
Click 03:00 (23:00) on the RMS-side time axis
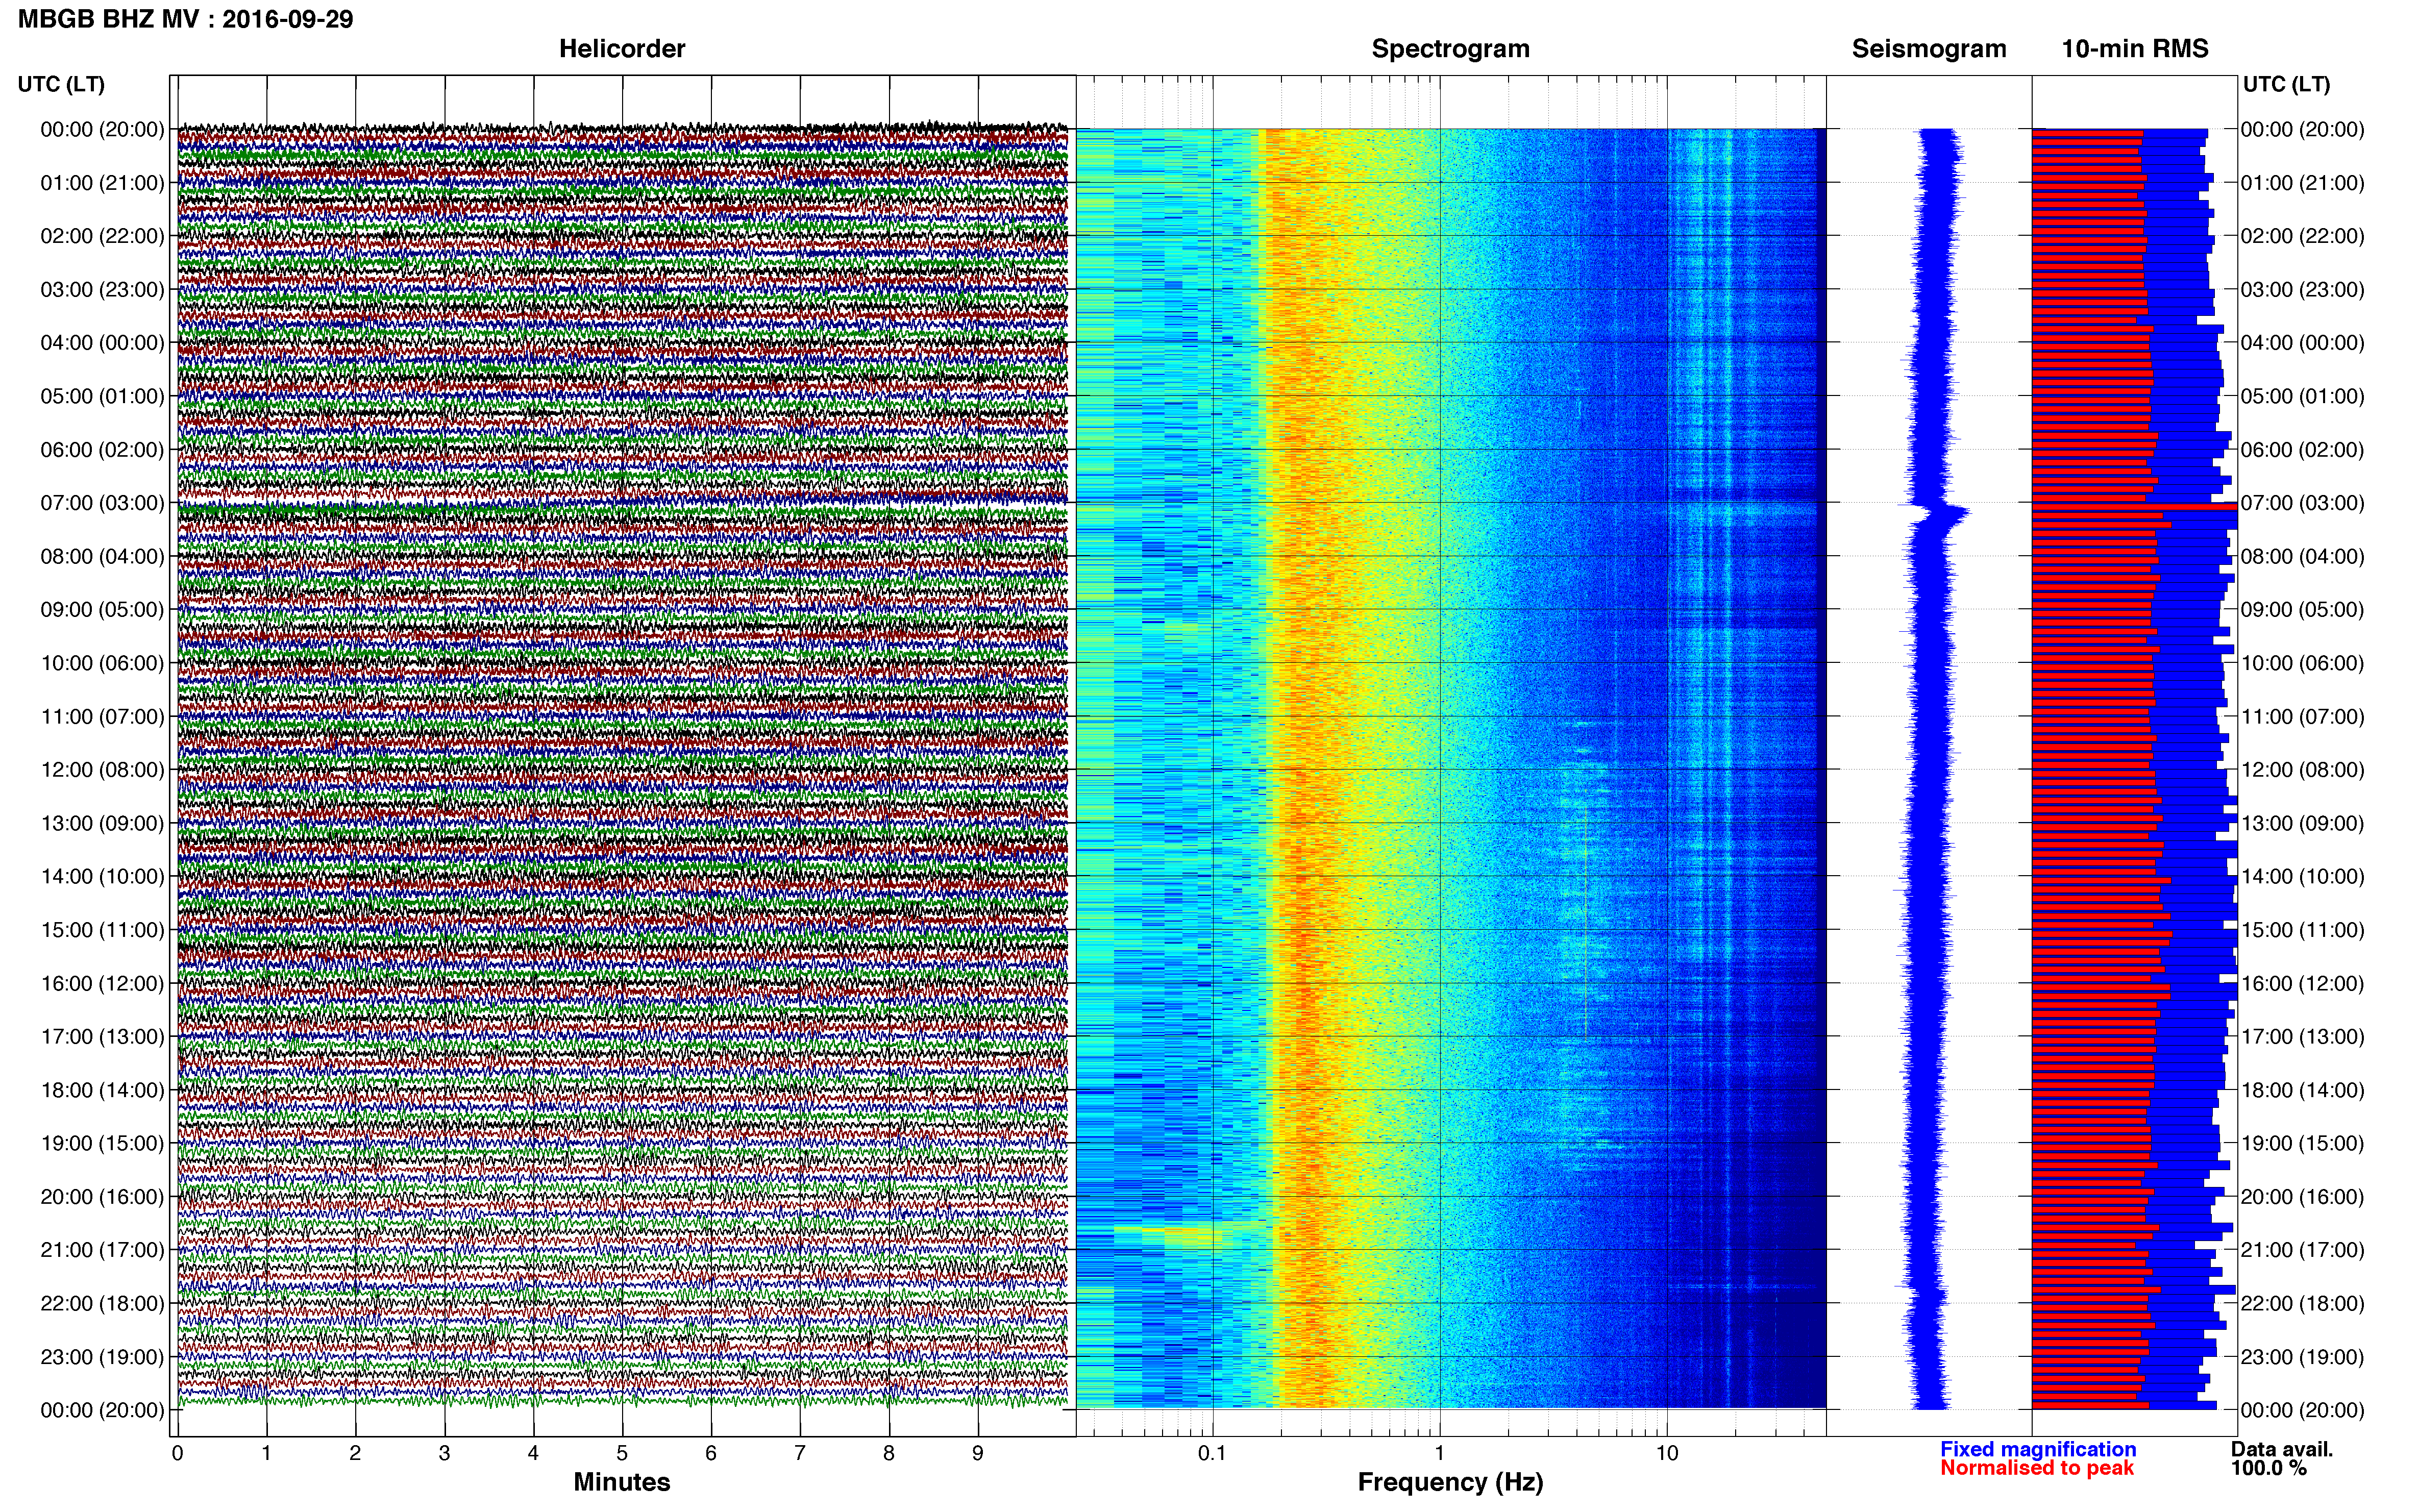[2303, 290]
